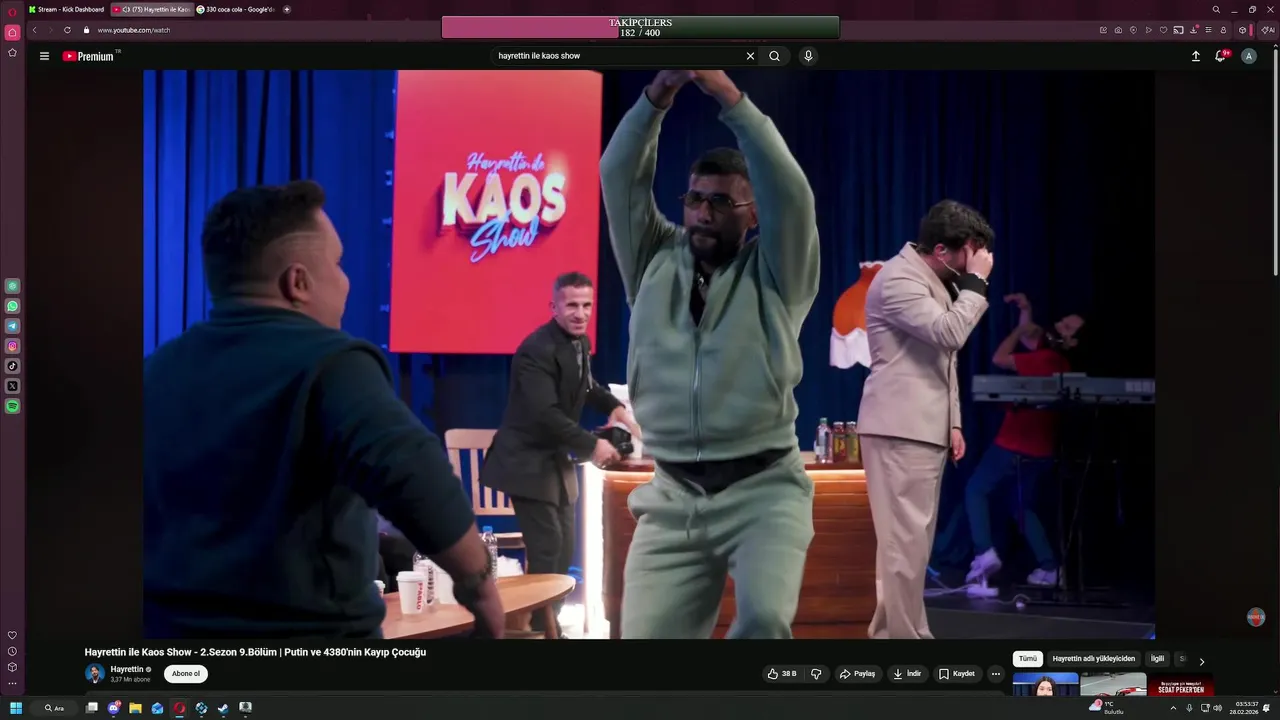Open Spotify in Opera sidebar
This screenshot has height=720, width=1280.
pos(12,406)
